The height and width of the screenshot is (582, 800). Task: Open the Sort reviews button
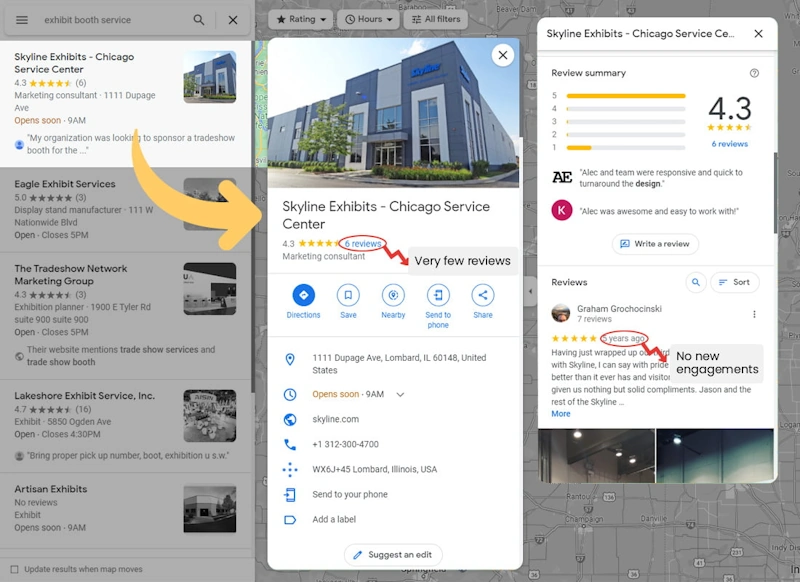[735, 282]
